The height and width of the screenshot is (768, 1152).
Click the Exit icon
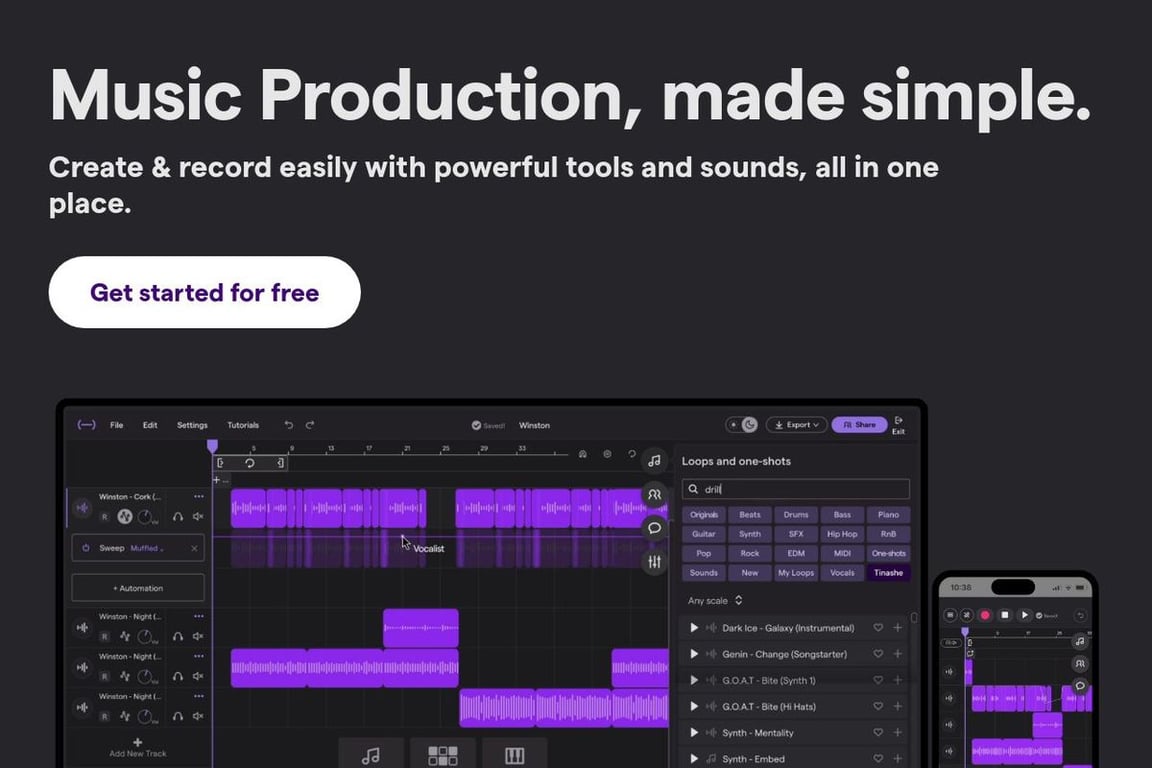899,426
